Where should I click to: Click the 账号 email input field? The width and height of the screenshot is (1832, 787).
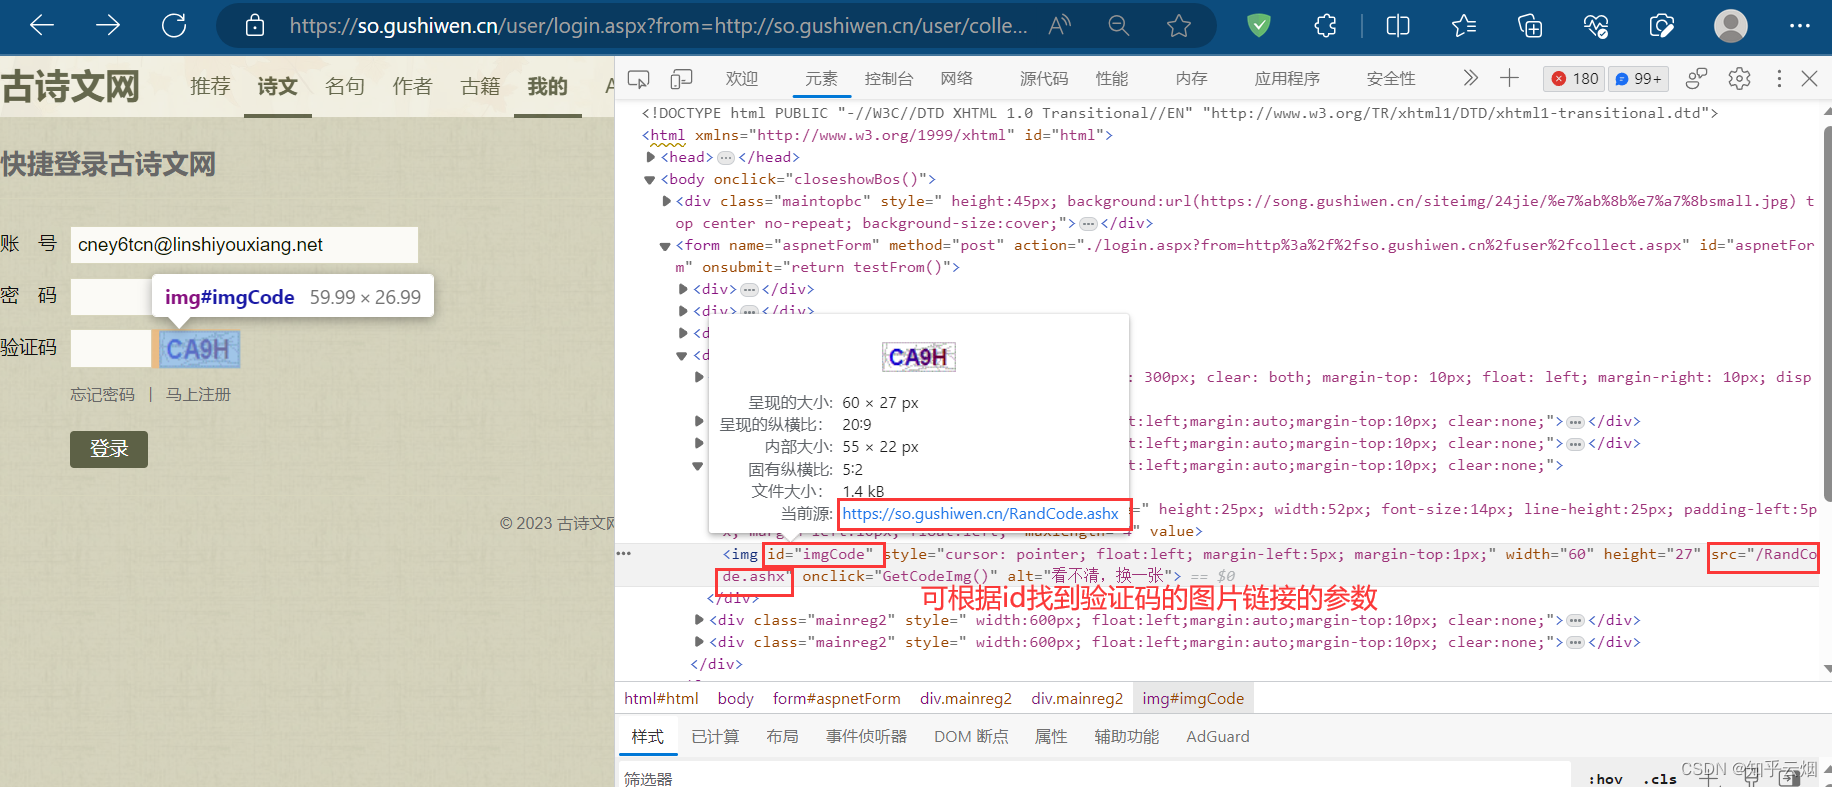[x=244, y=245]
